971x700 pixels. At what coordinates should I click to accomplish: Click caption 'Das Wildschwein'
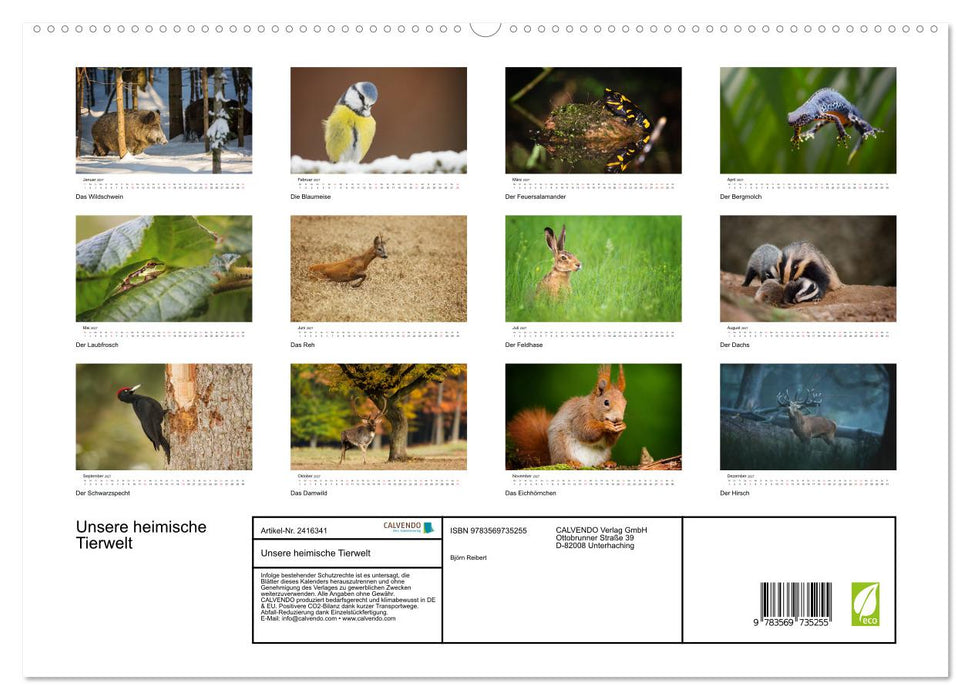(99, 197)
